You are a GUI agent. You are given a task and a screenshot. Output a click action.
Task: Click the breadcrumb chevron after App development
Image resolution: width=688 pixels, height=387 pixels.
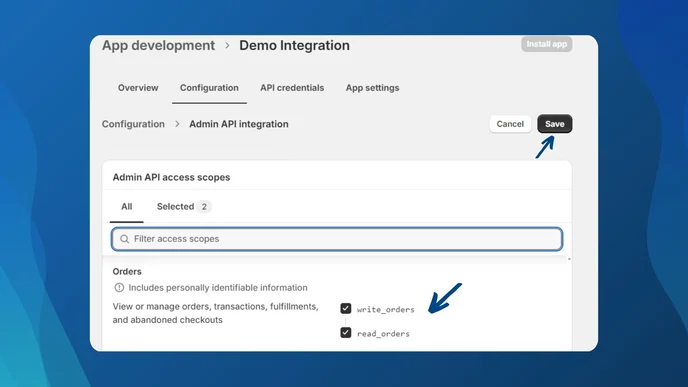tap(227, 45)
